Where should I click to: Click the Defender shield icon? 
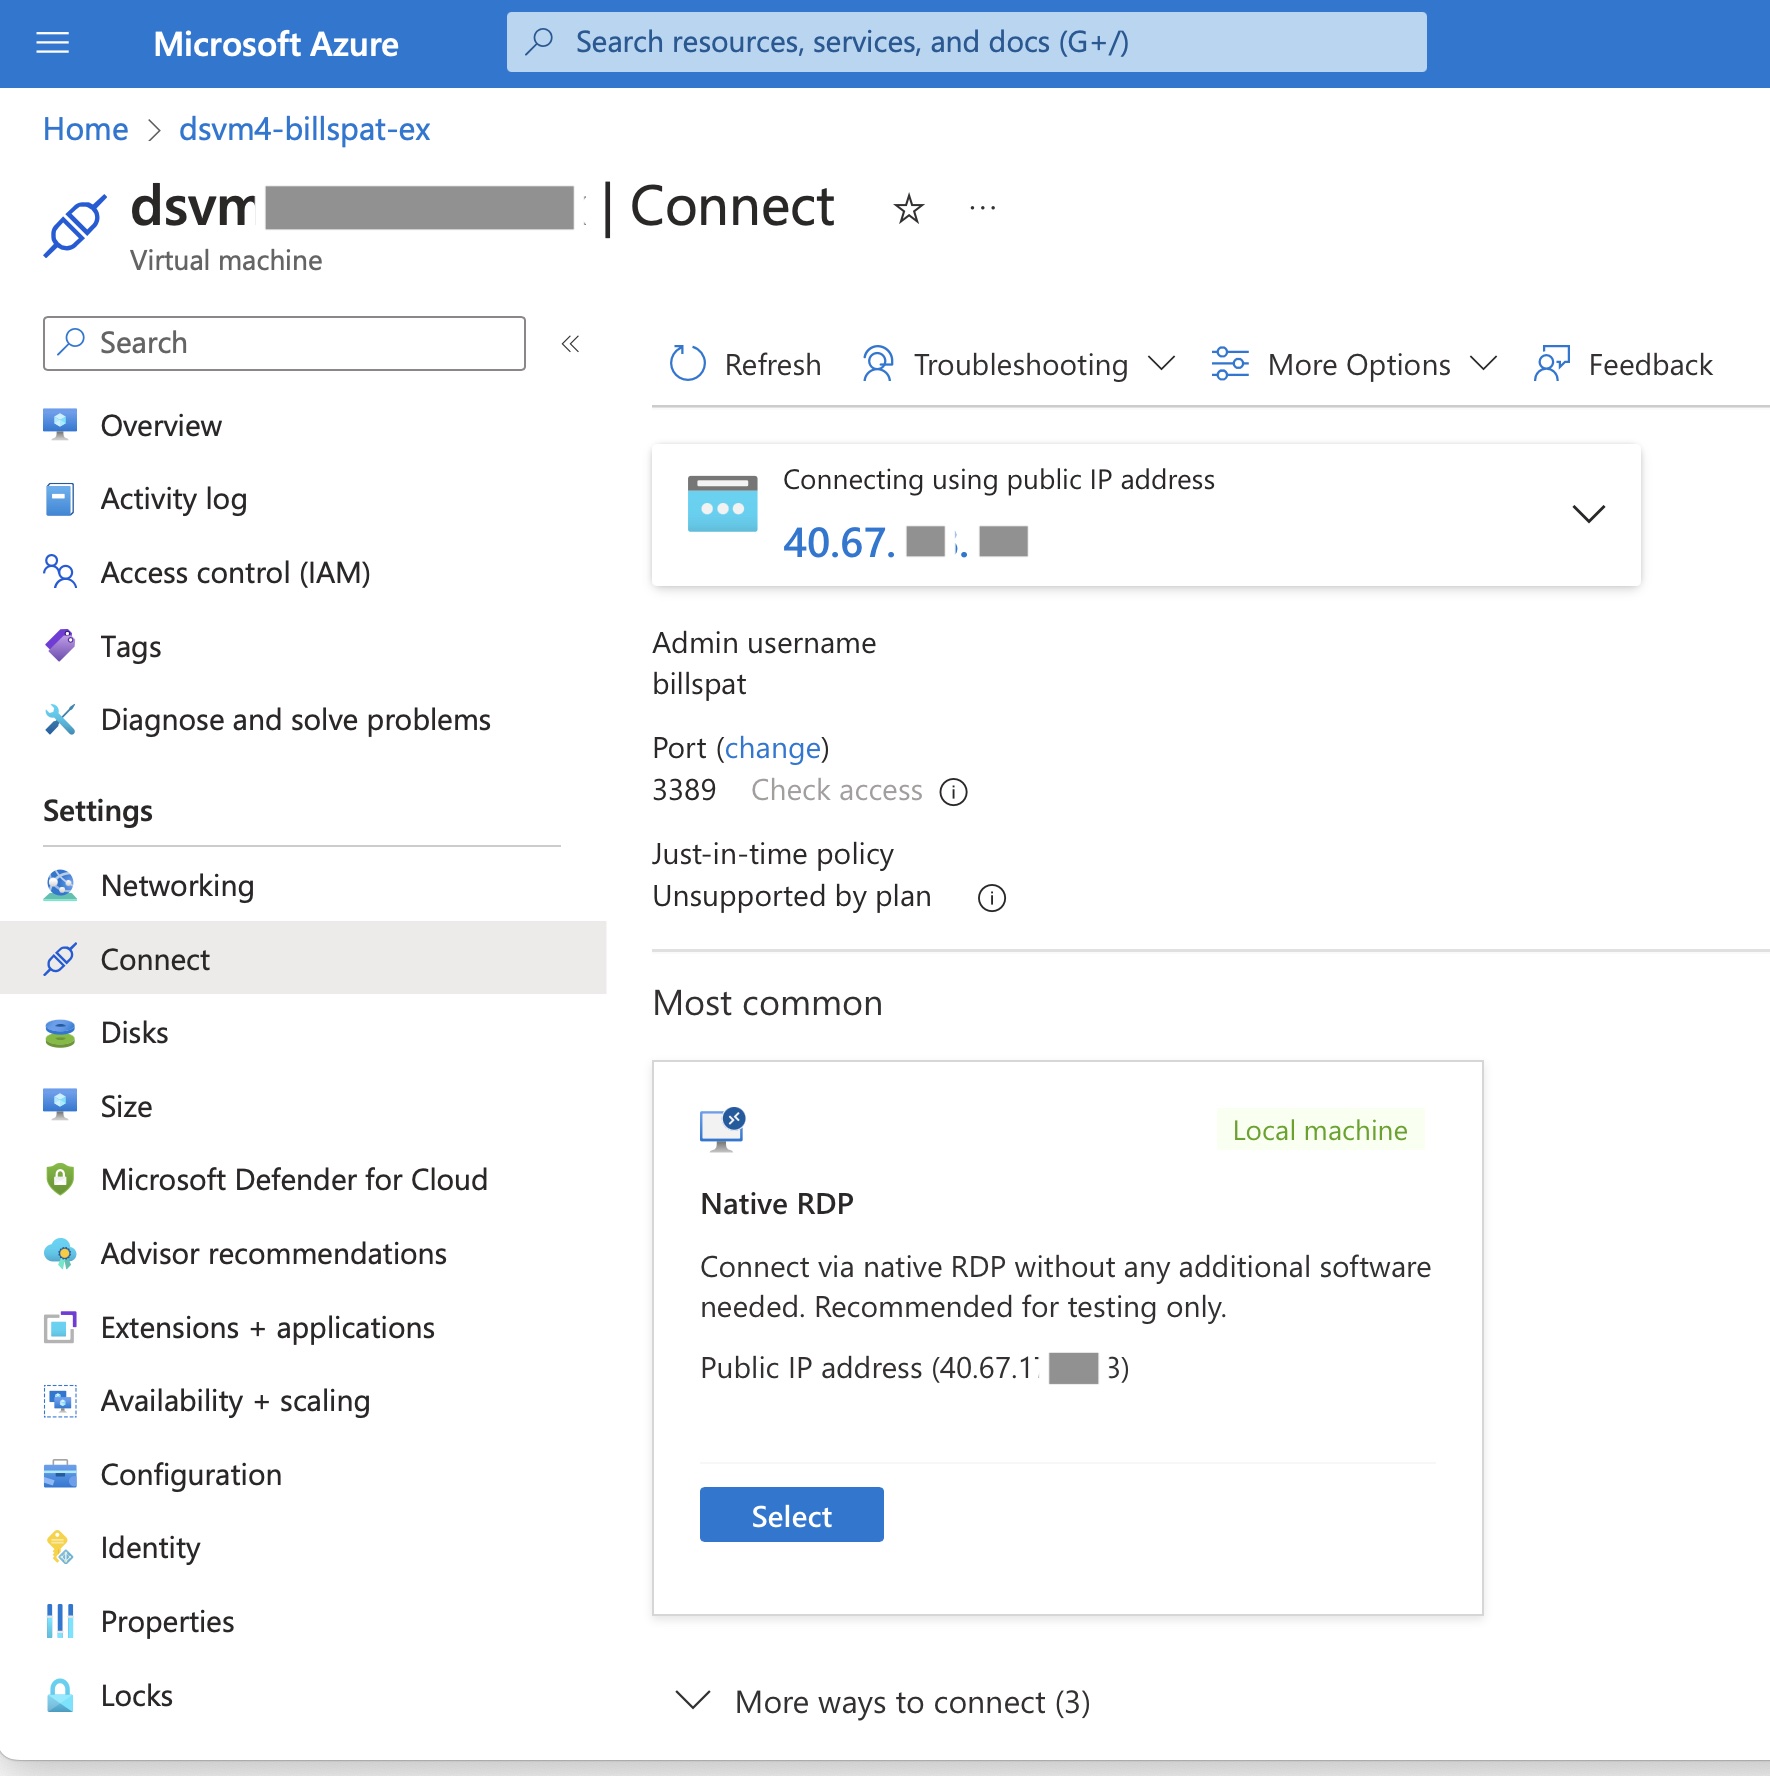coord(60,1179)
